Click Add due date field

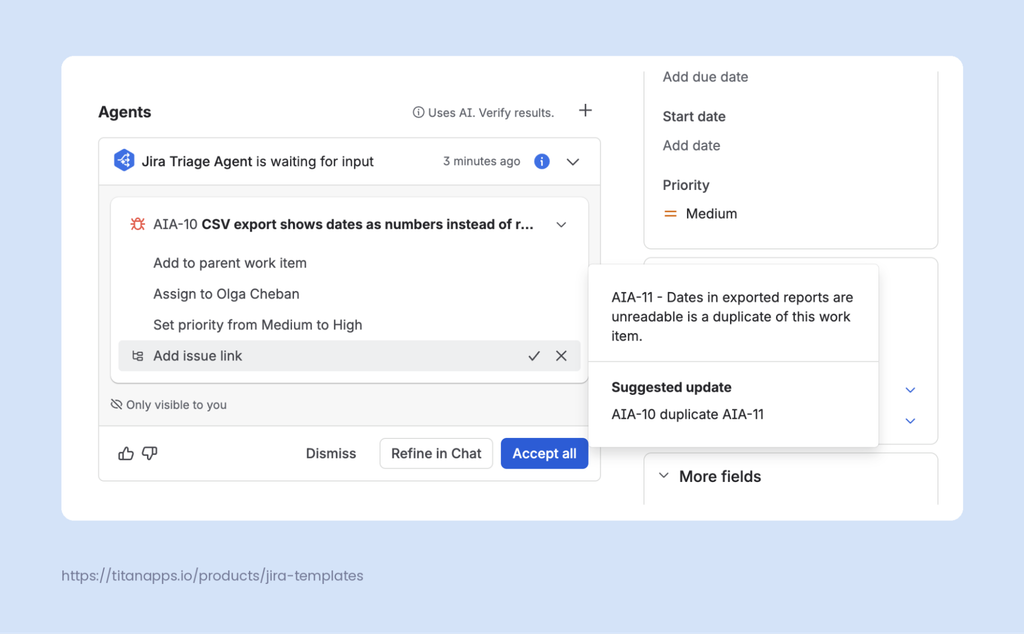(x=705, y=77)
